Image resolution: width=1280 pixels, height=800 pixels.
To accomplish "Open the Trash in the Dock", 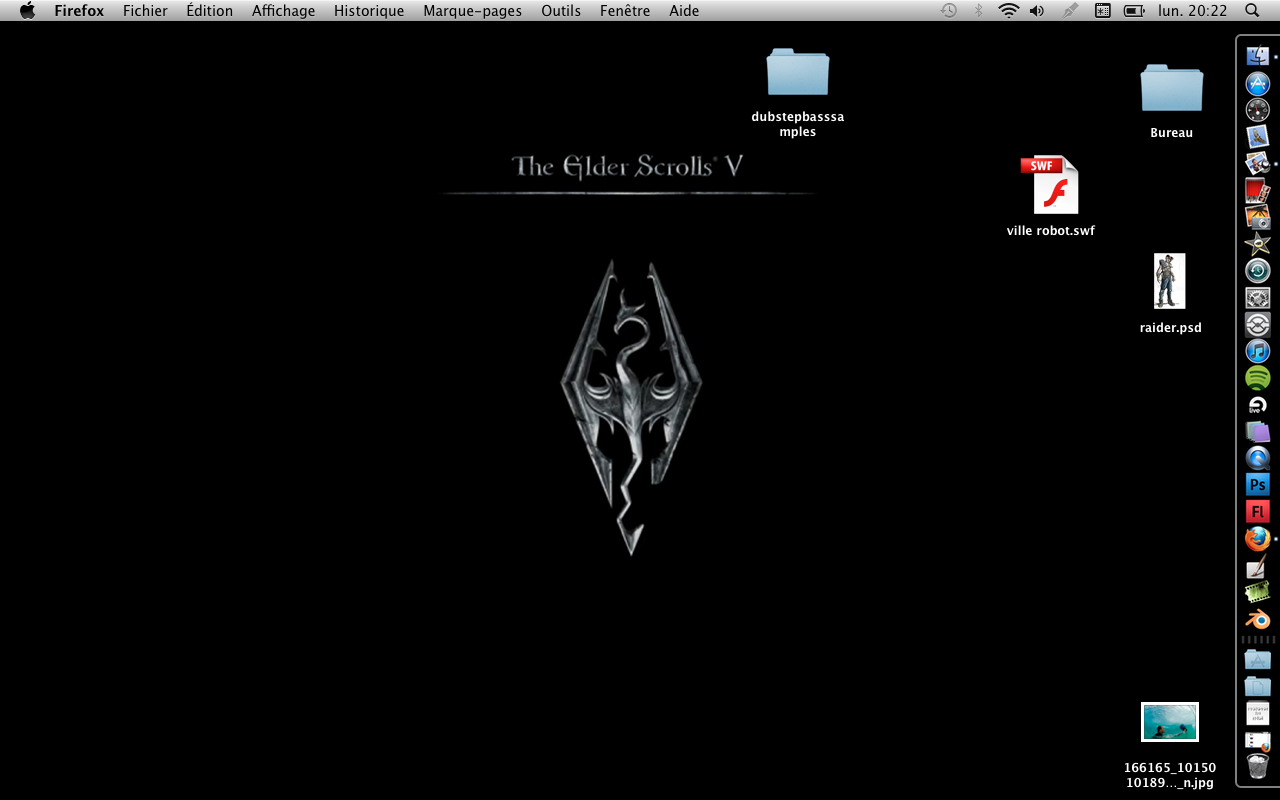I will coord(1257,767).
